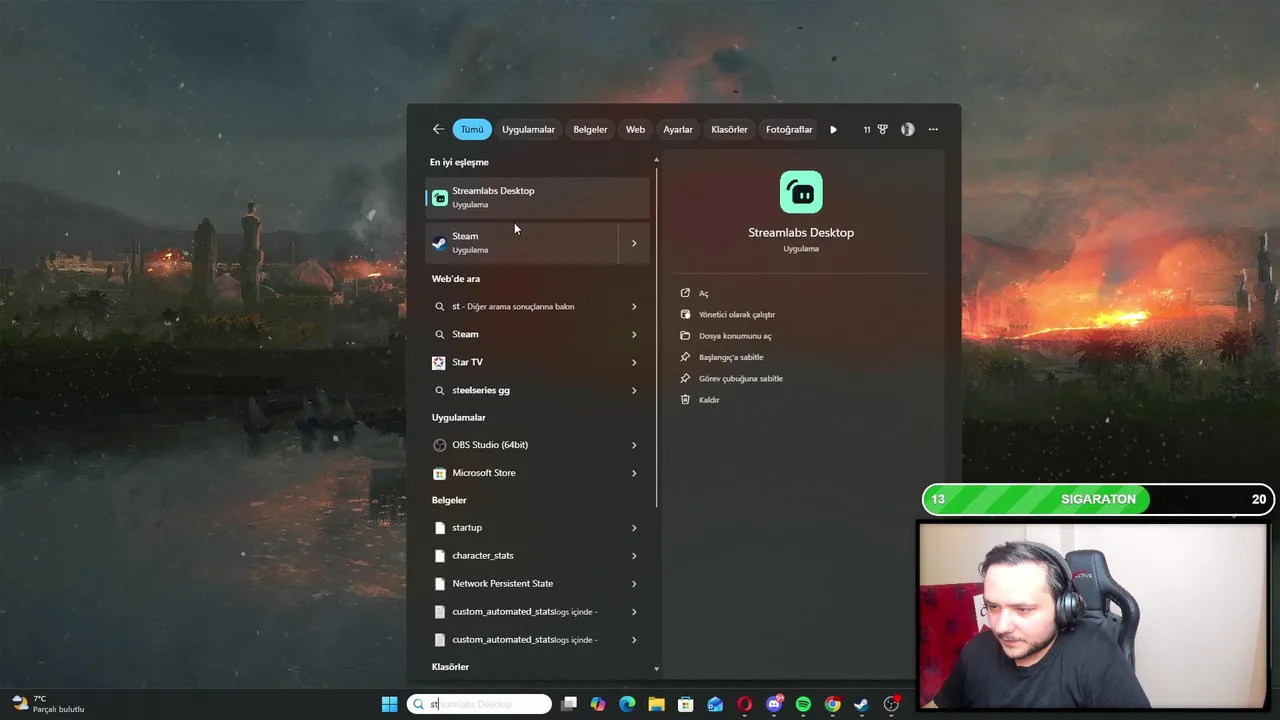This screenshot has width=1280, height=720.
Task: Switch to the Uygulamalar filter tab
Action: 528,129
